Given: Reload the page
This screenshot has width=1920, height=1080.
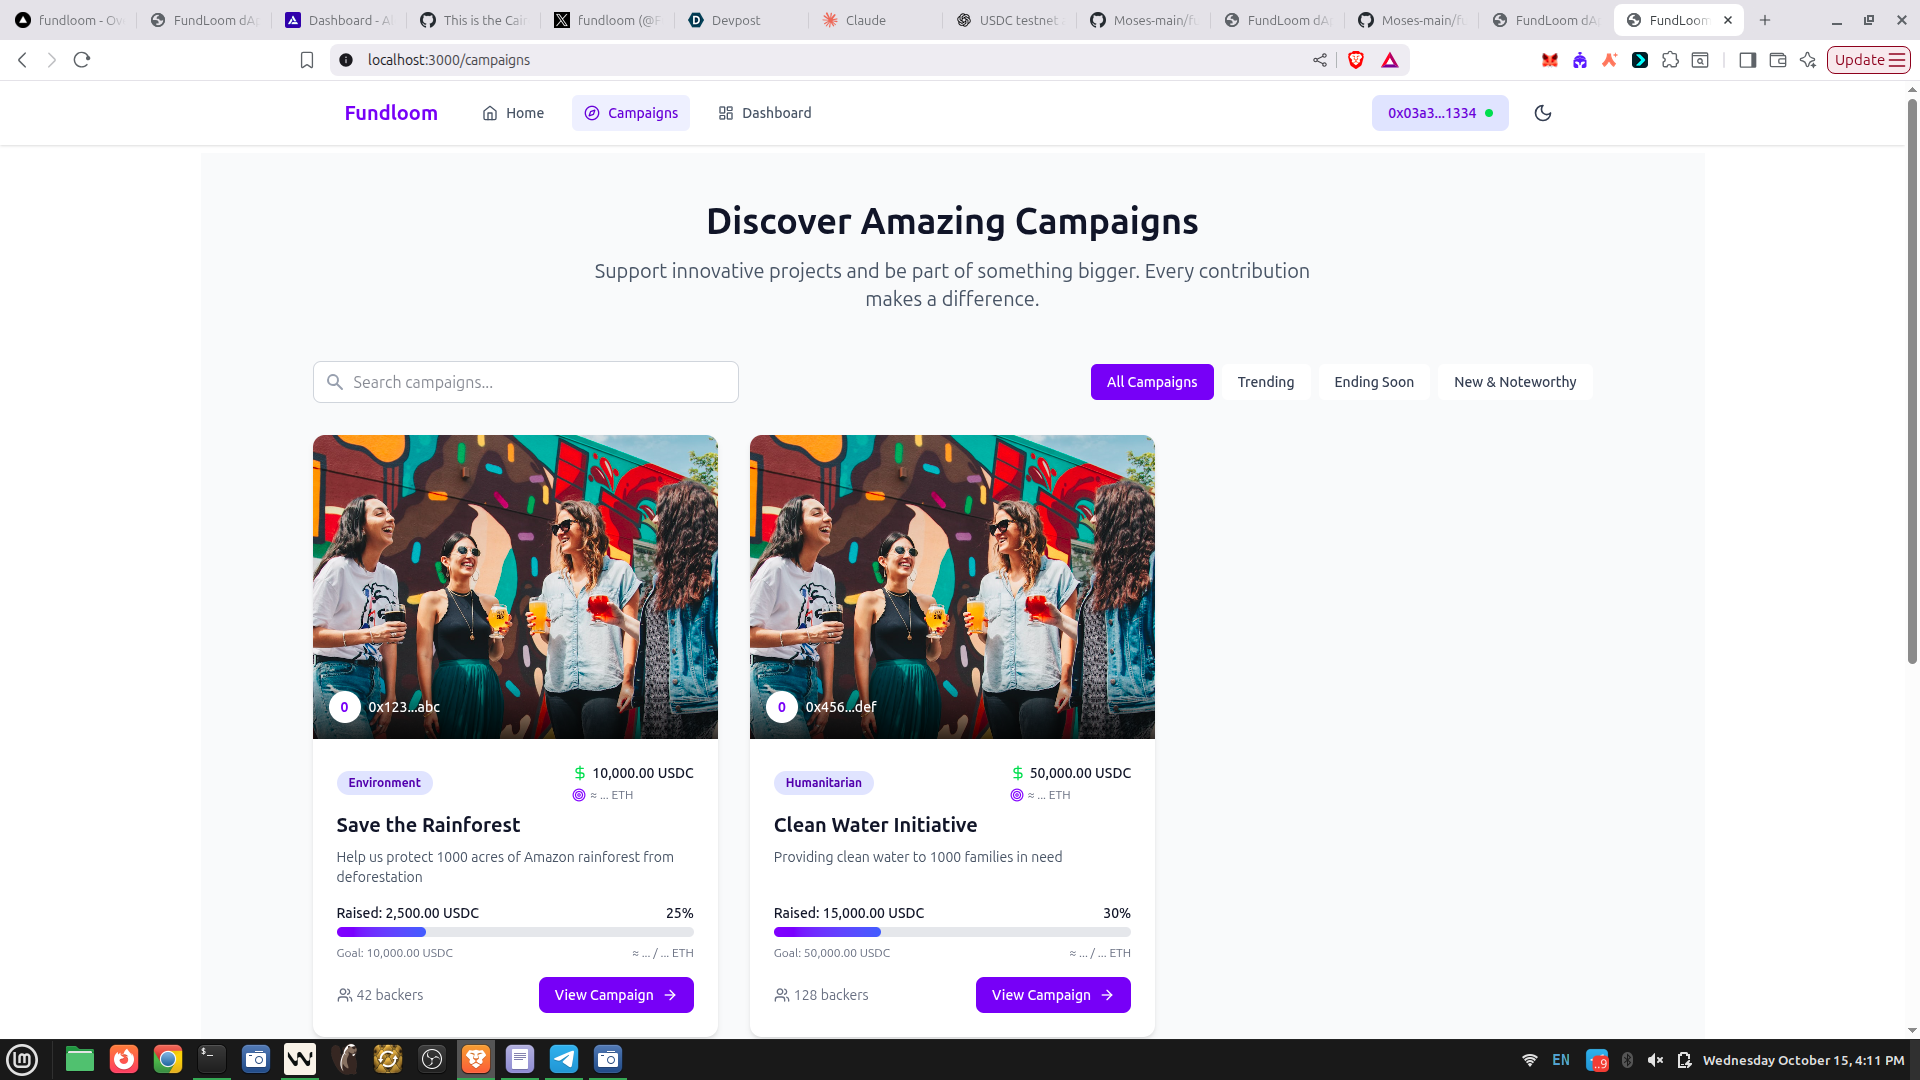Looking at the screenshot, I should coord(82,60).
